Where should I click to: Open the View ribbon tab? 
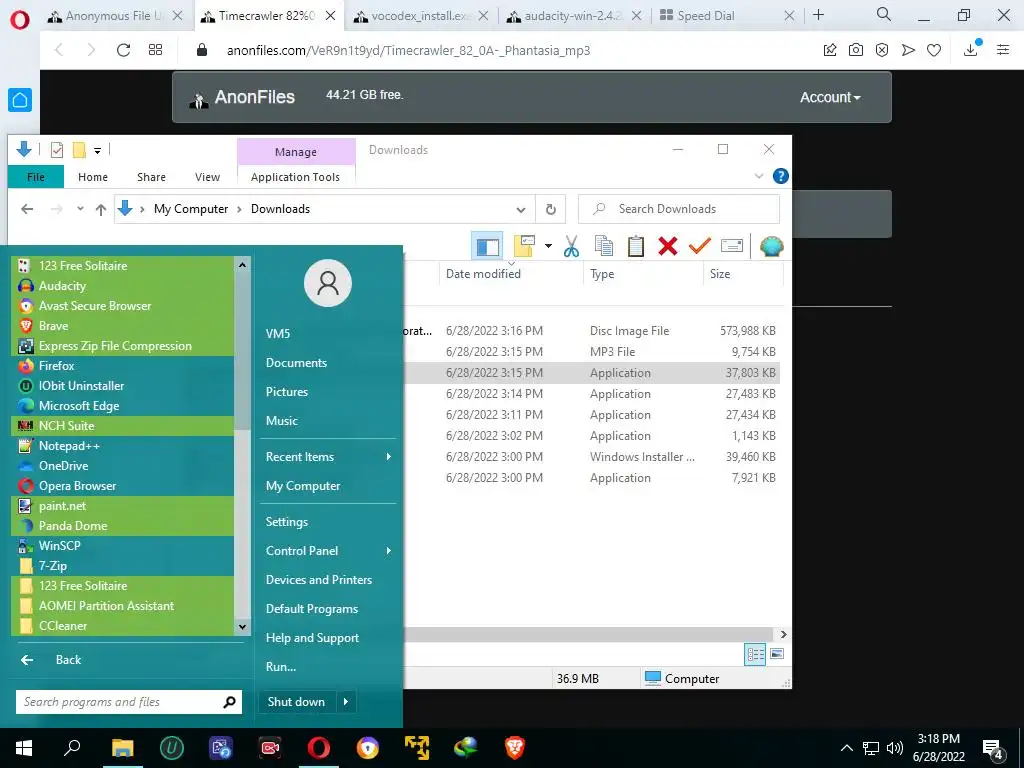tap(207, 177)
